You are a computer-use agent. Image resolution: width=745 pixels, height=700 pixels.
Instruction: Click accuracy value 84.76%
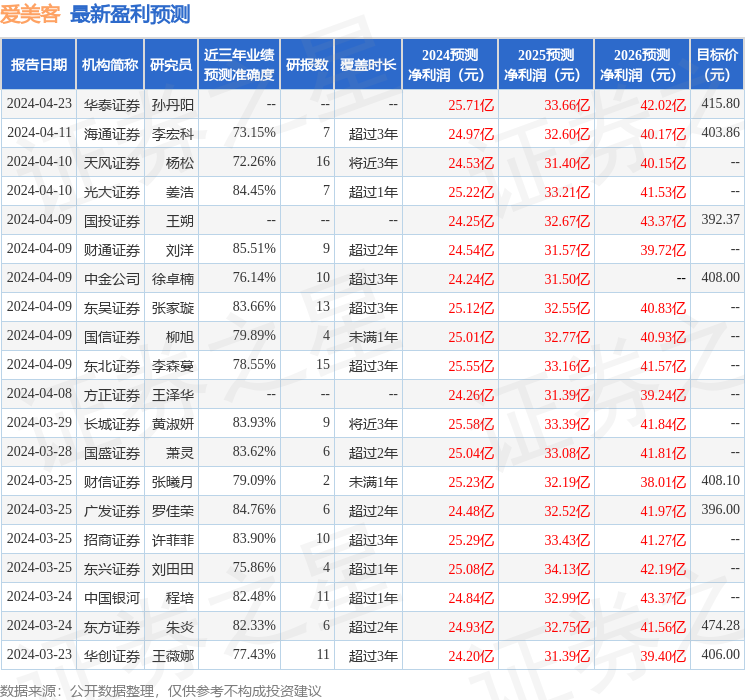[x=254, y=509]
